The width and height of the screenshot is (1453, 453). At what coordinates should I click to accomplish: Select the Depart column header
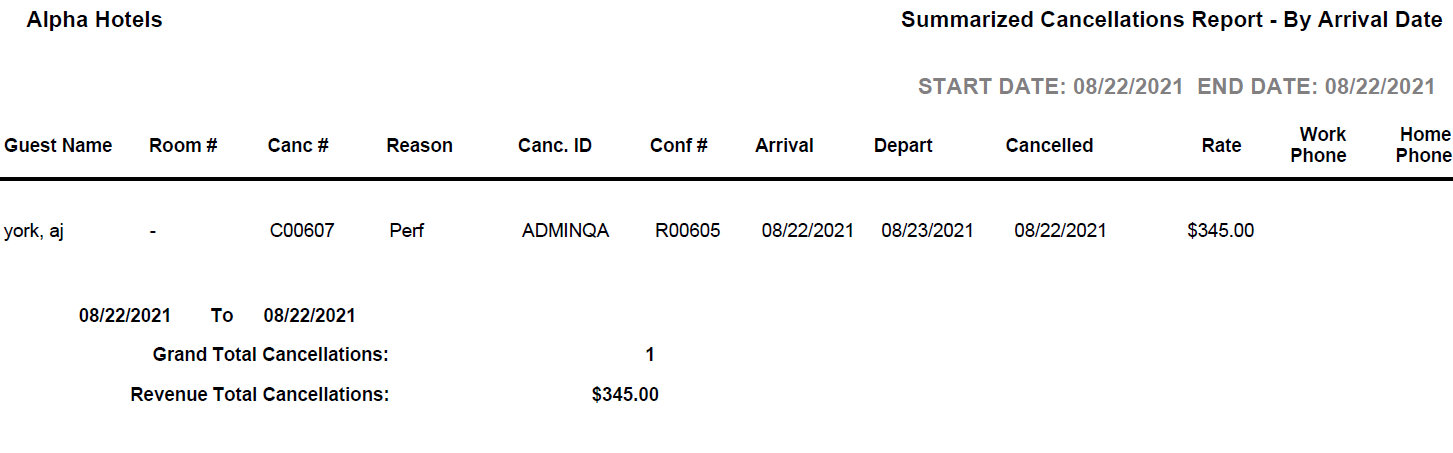pos(903,146)
